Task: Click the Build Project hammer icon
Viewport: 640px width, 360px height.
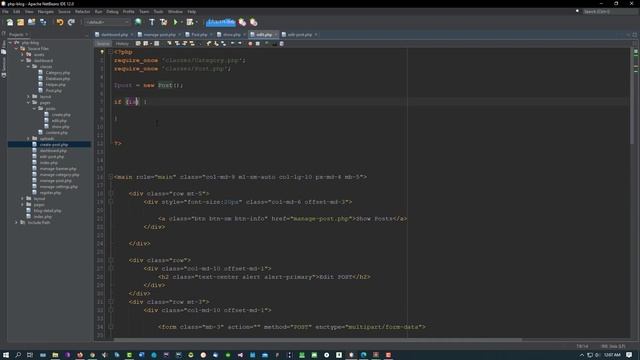Action: point(152,22)
